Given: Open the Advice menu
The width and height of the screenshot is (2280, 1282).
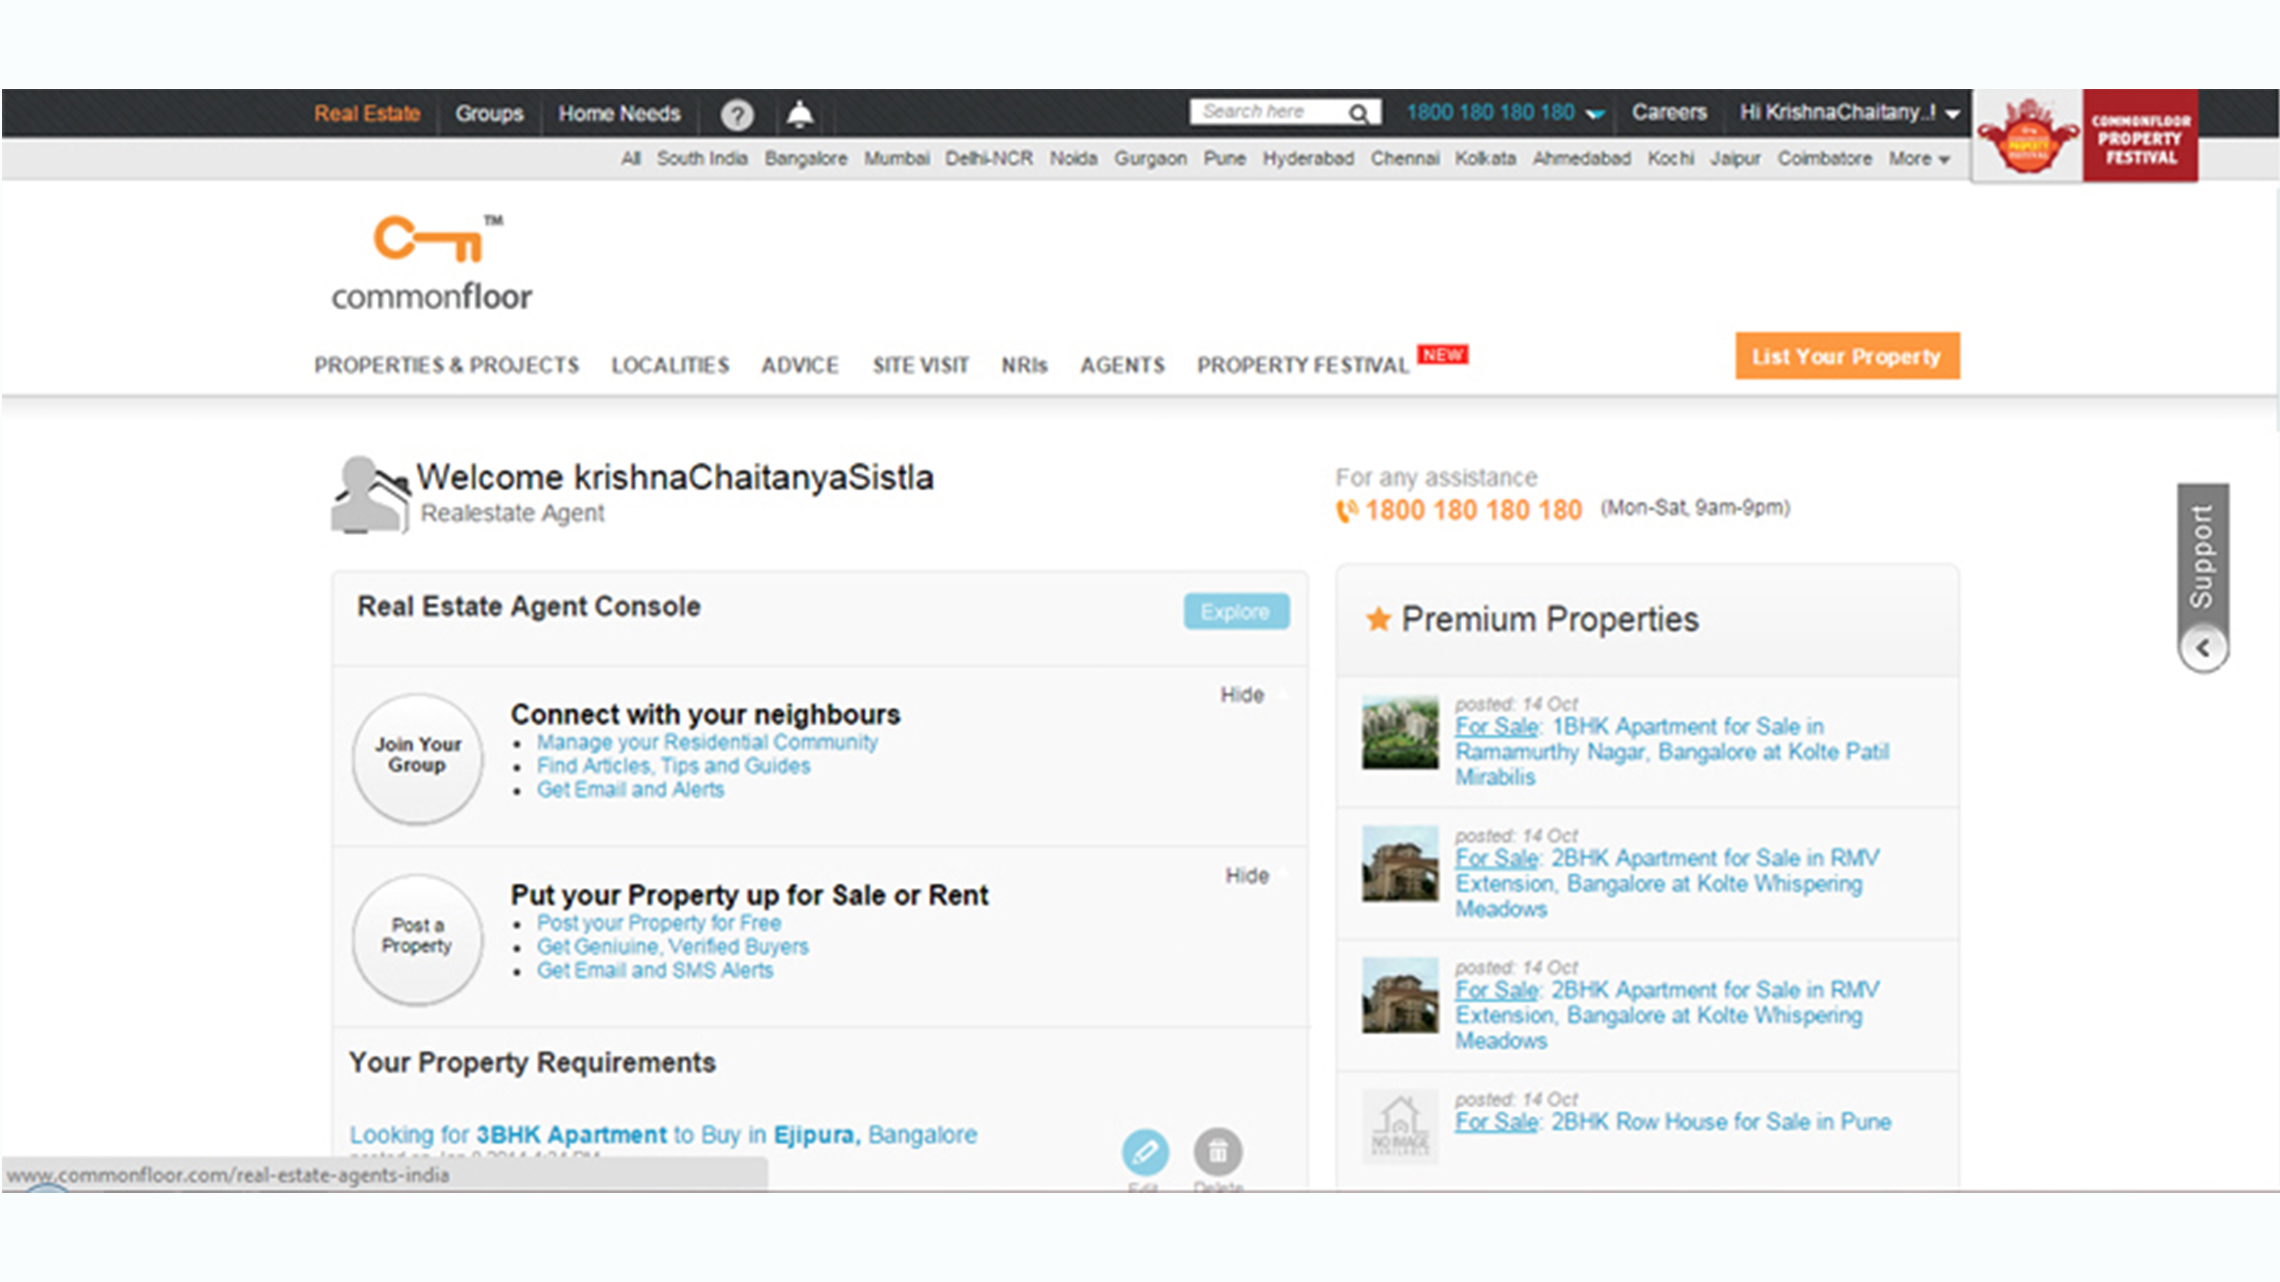Looking at the screenshot, I should pyautogui.click(x=799, y=365).
